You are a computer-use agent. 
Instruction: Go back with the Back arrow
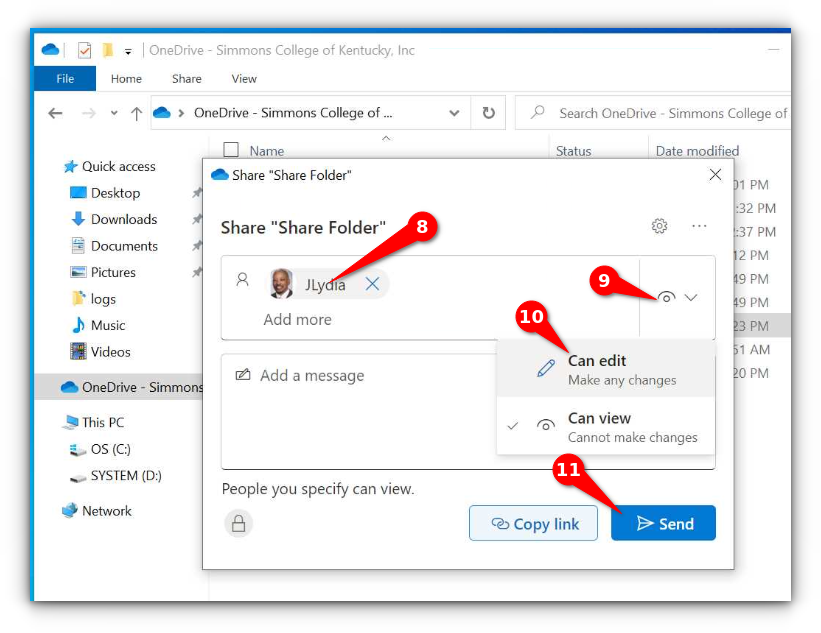(55, 113)
